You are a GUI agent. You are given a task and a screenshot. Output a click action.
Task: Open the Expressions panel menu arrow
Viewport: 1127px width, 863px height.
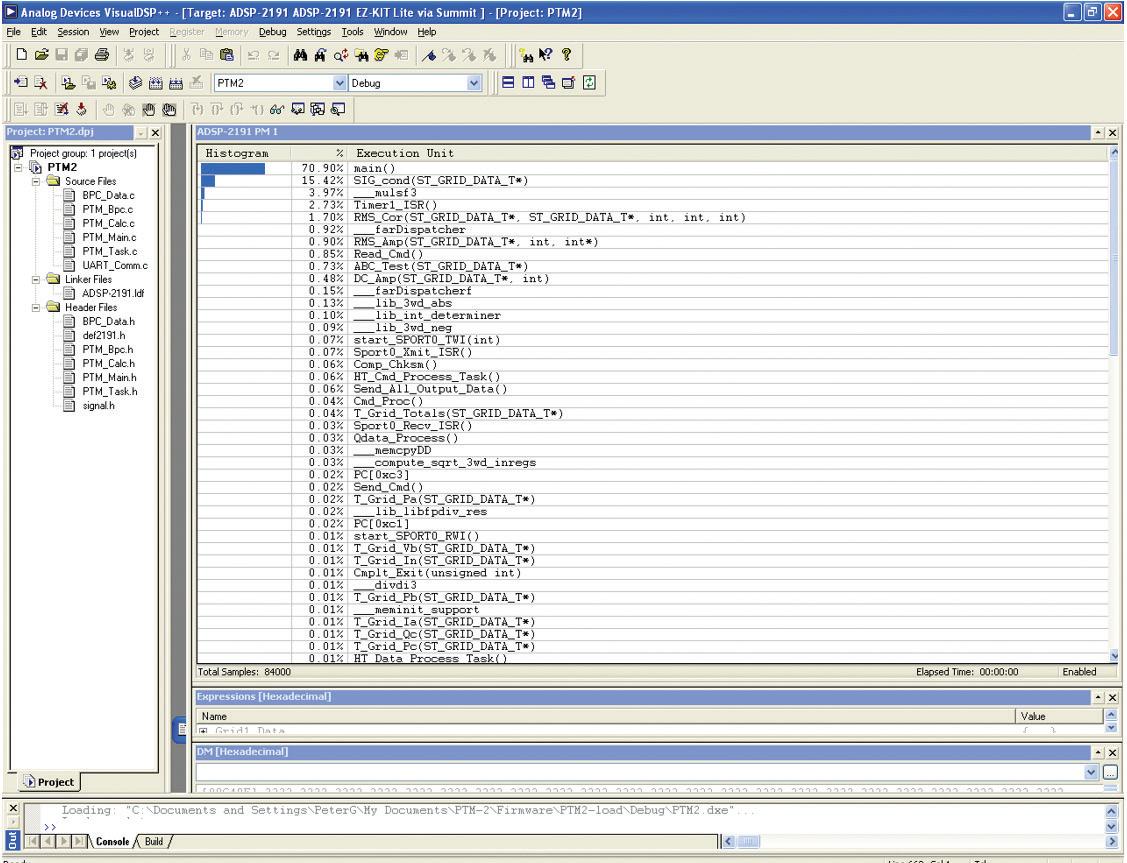pos(1098,697)
